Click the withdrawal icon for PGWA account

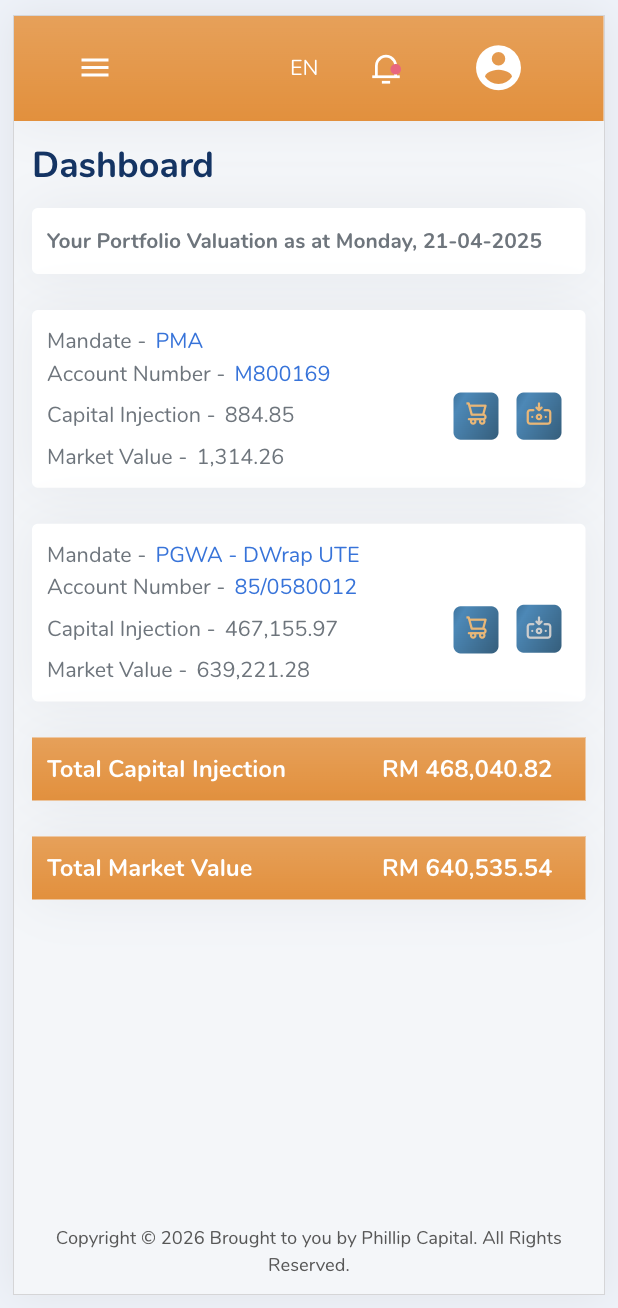(x=539, y=629)
